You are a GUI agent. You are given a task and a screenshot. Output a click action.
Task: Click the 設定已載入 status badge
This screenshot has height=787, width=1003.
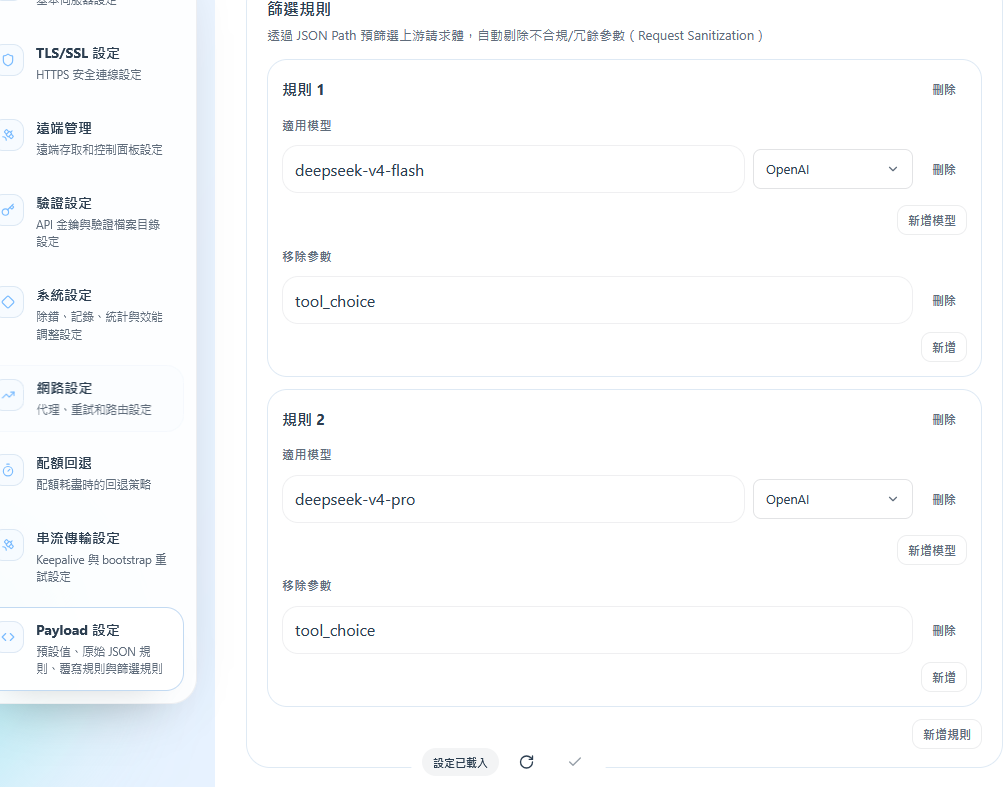(460, 763)
